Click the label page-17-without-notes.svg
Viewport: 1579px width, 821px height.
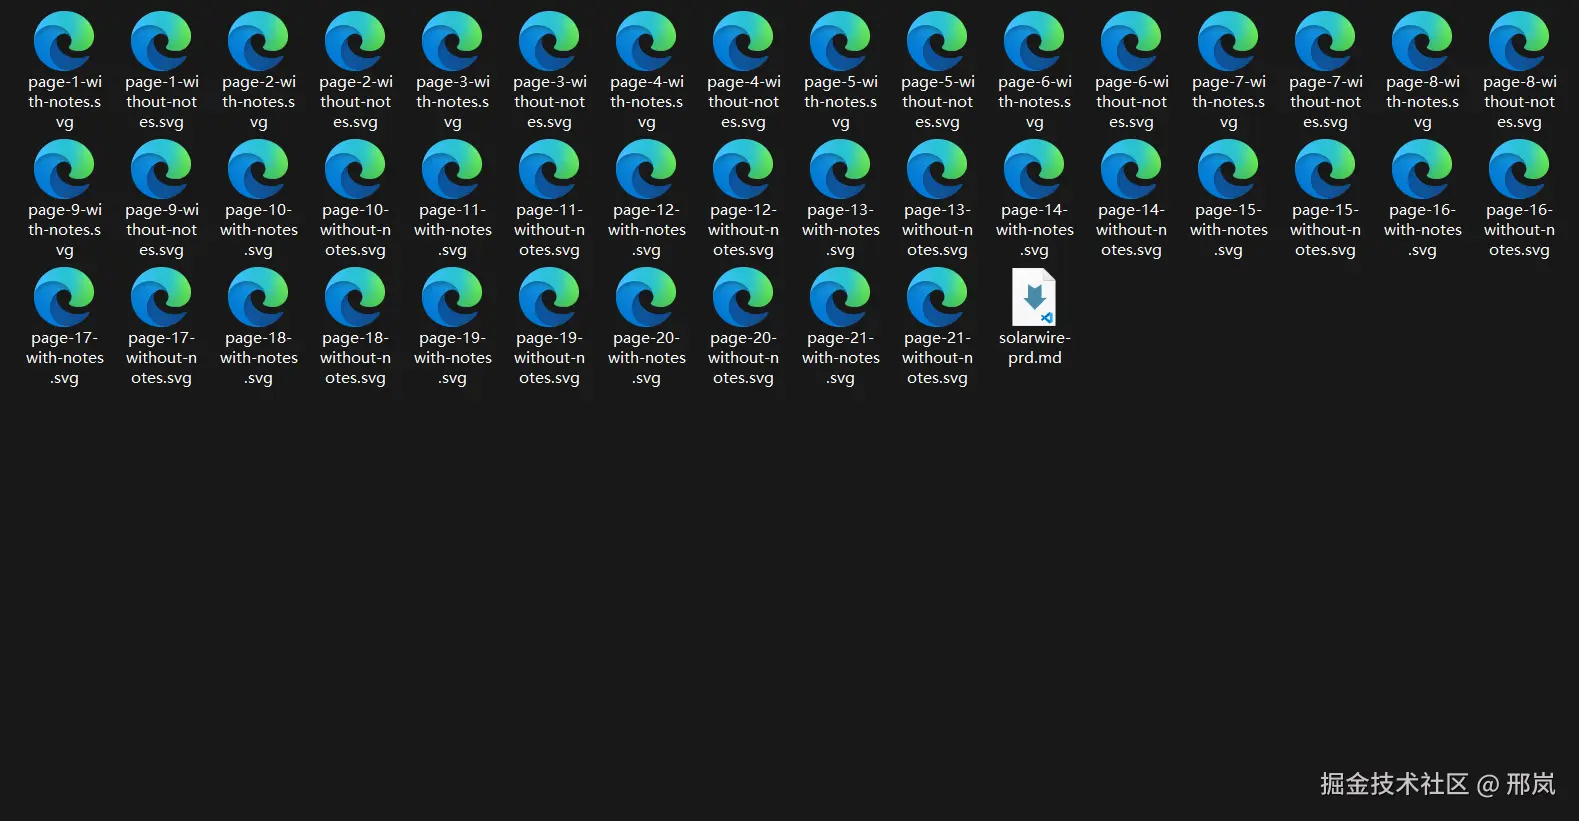coord(161,358)
